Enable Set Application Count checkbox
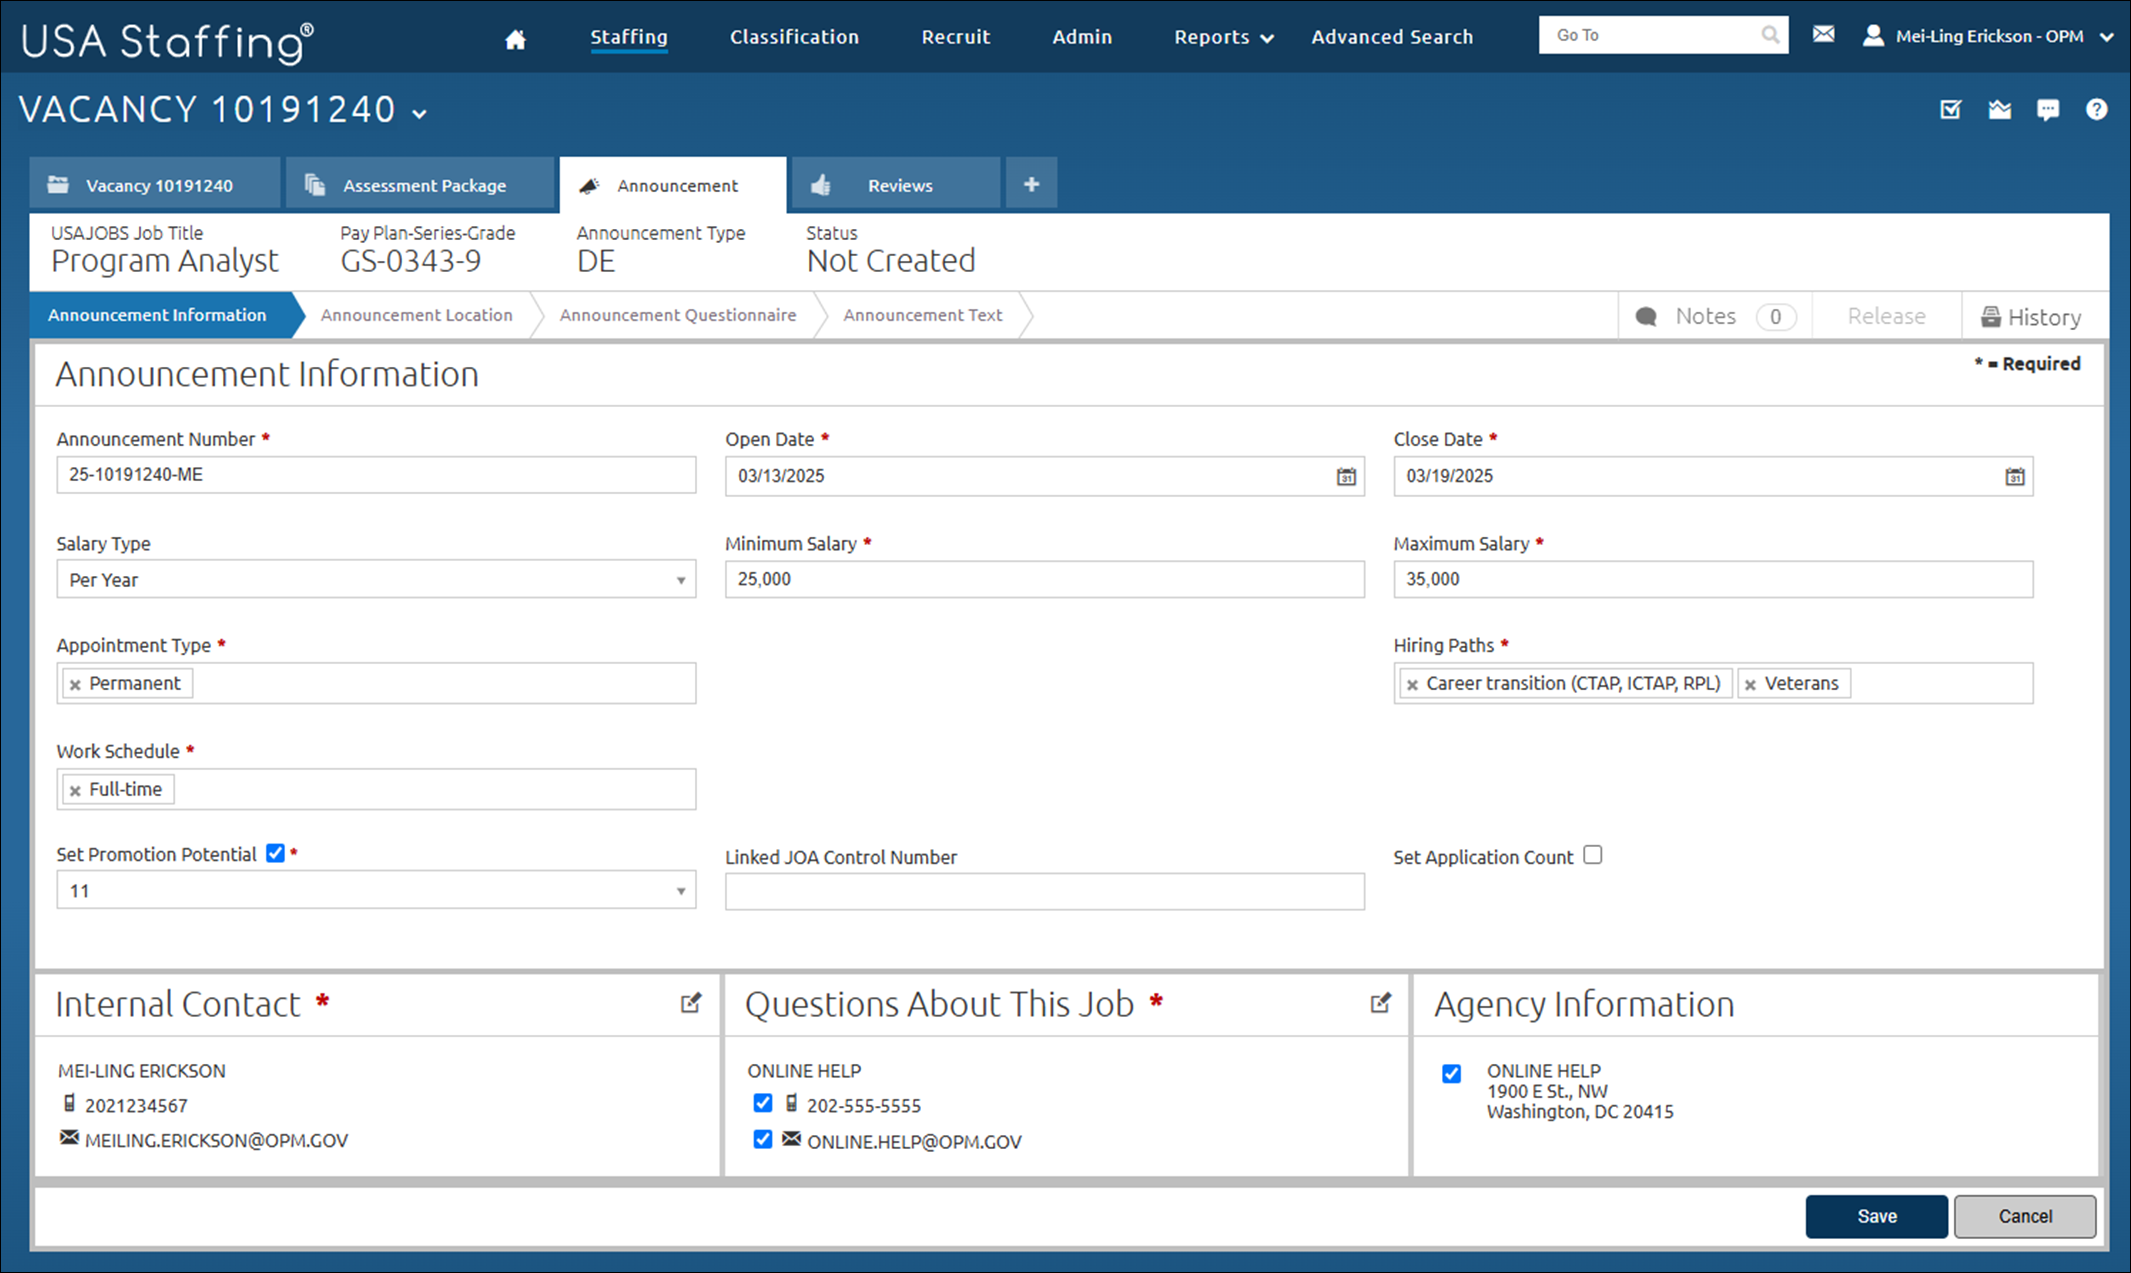Viewport: 2131px width, 1273px height. pyautogui.click(x=1593, y=855)
